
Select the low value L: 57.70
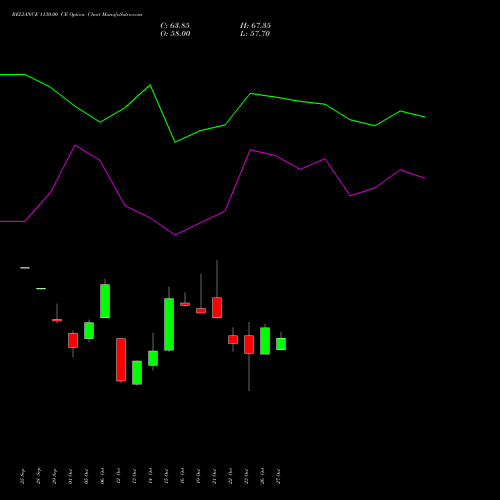(255, 34)
